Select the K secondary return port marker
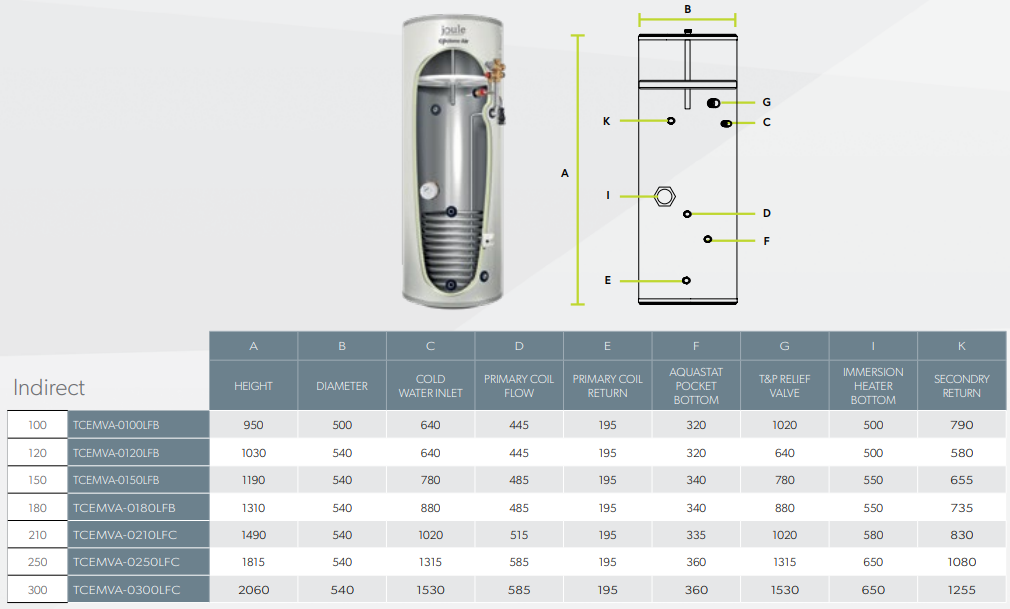The width and height of the screenshot is (1010, 609). [671, 121]
